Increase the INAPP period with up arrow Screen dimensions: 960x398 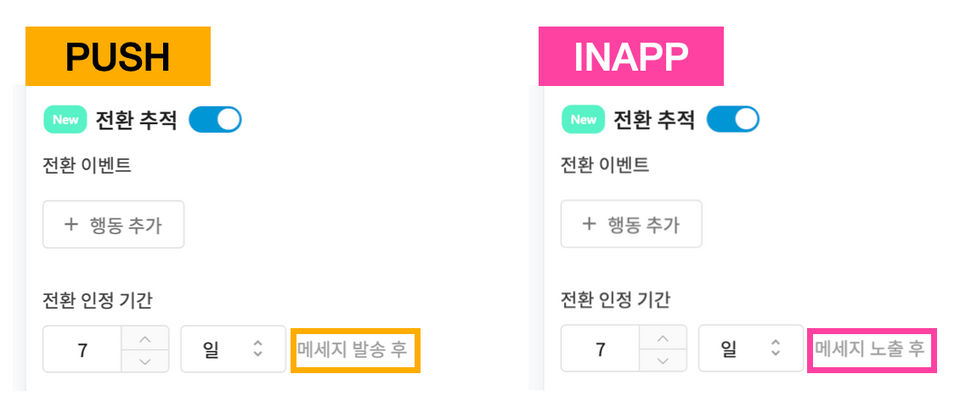(663, 338)
